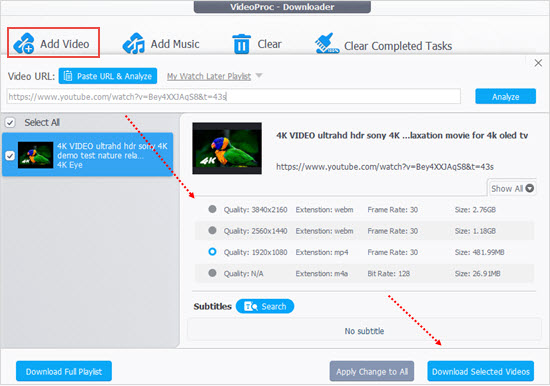Click the subtitle search magnifier icon
This screenshot has width=550, height=386.
pyautogui.click(x=251, y=306)
